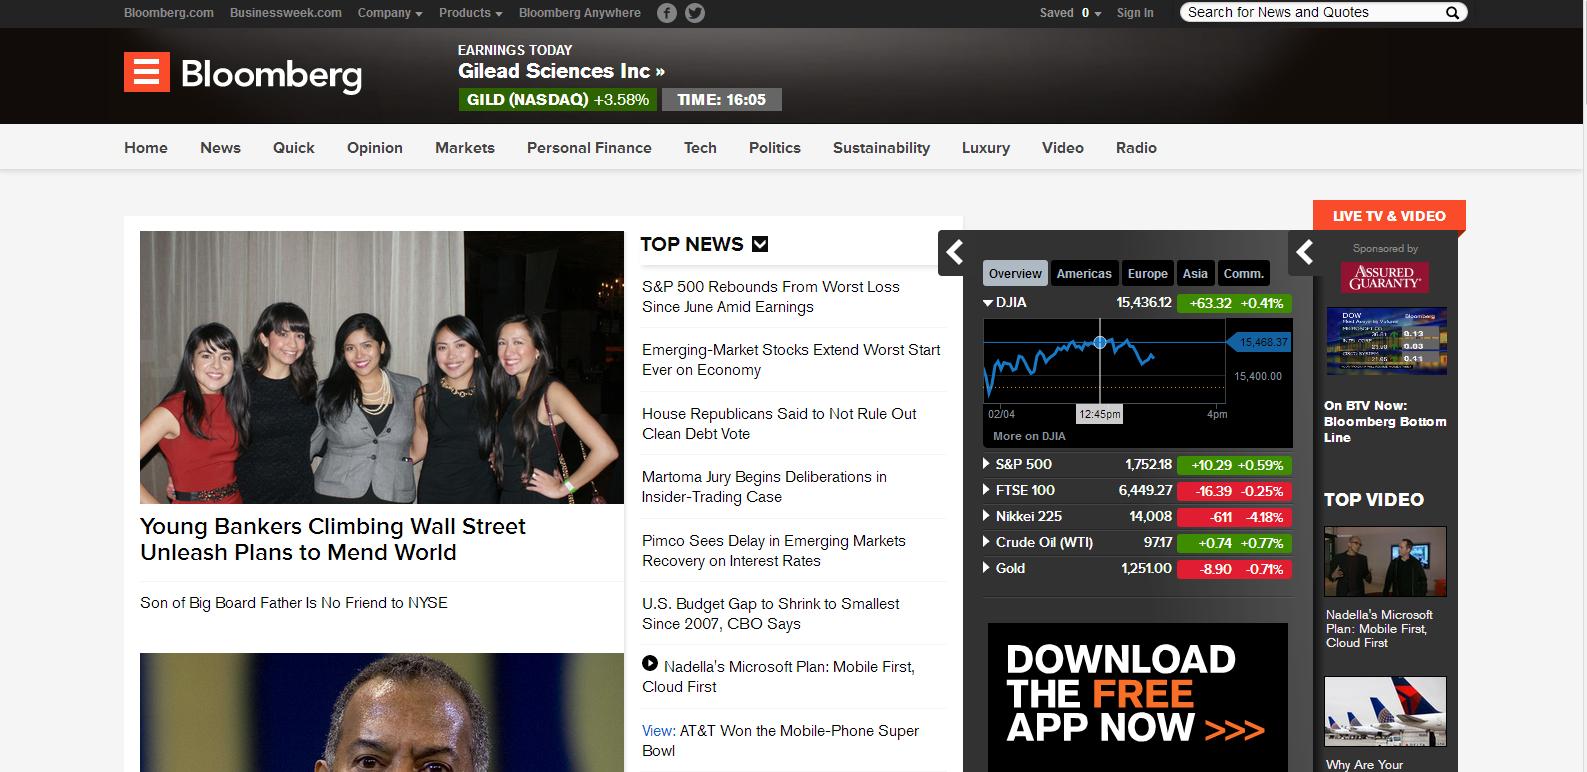The image size is (1587, 772).
Task: Open the Gilead Sciences Inc earnings link
Action: point(561,71)
